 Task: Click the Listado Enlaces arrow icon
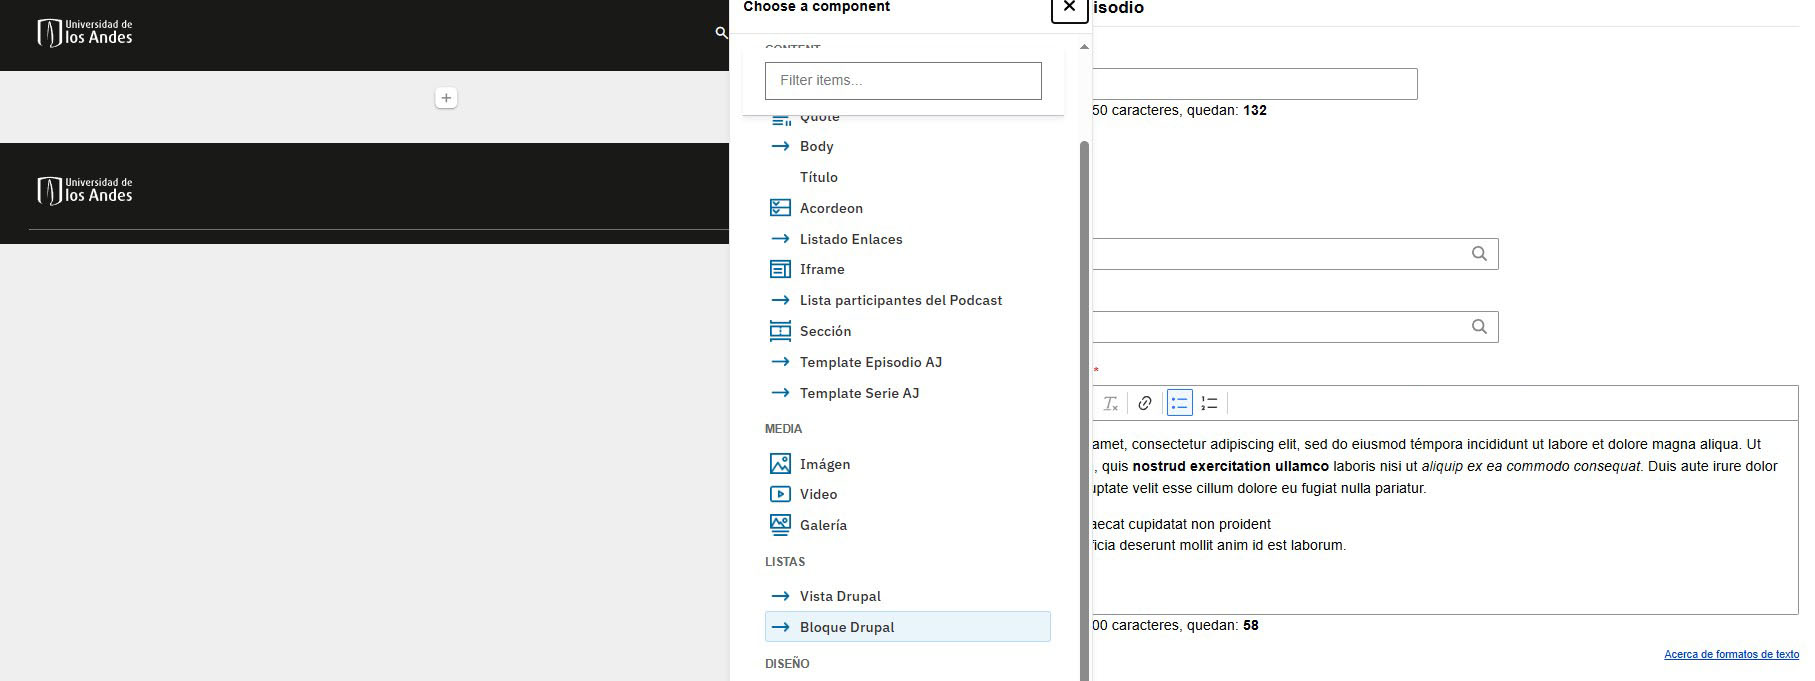pyautogui.click(x=781, y=239)
